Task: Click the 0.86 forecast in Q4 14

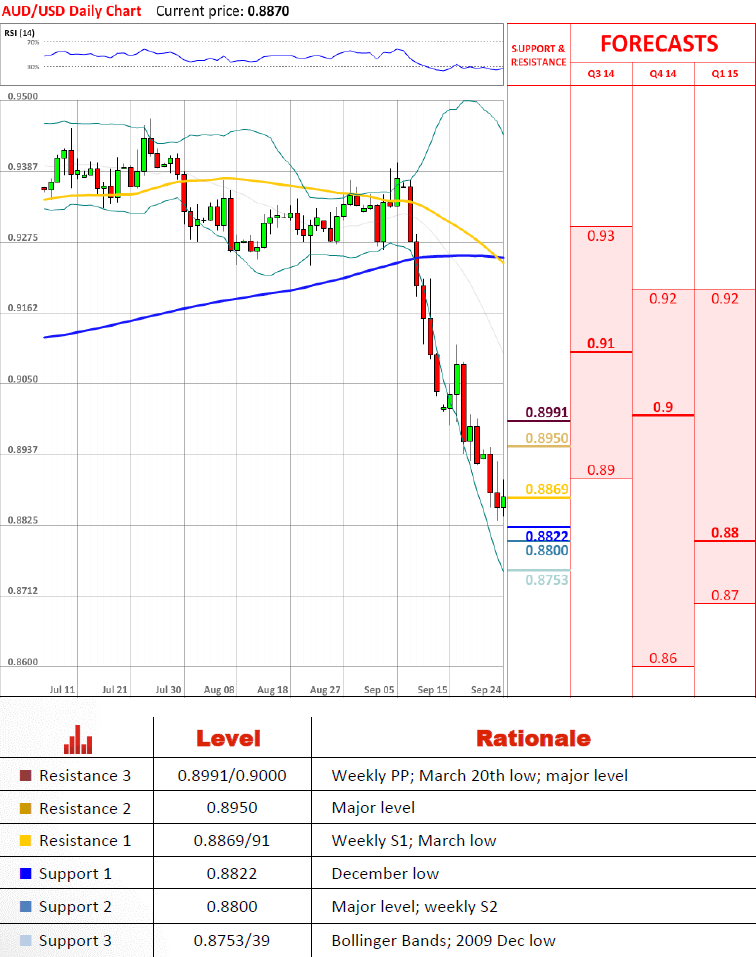Action: tap(663, 658)
